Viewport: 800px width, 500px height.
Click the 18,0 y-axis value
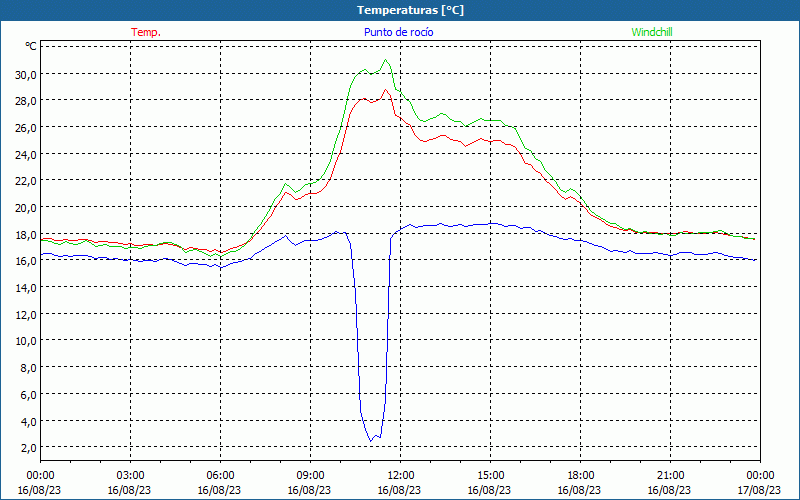(x=26, y=234)
